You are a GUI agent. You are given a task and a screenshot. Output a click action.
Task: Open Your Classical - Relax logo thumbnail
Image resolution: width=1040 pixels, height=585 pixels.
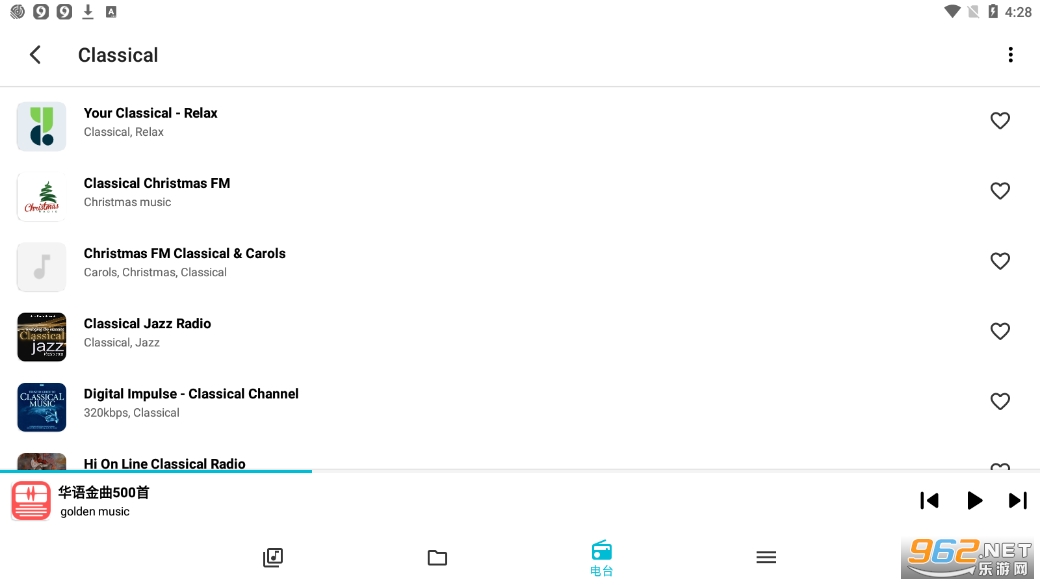42,127
